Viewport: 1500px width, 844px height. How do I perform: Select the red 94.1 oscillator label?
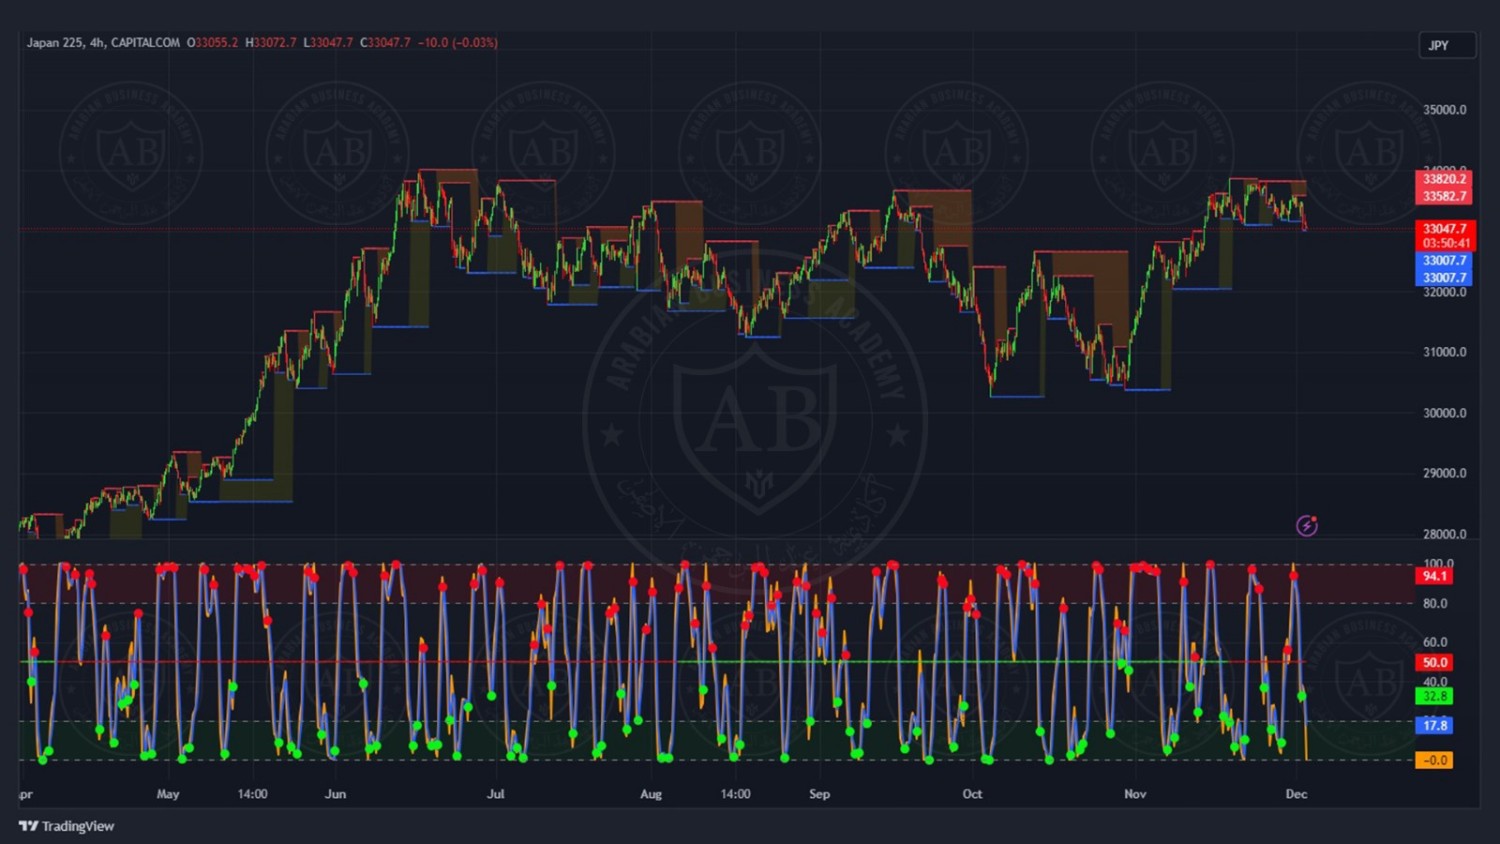click(x=1434, y=576)
